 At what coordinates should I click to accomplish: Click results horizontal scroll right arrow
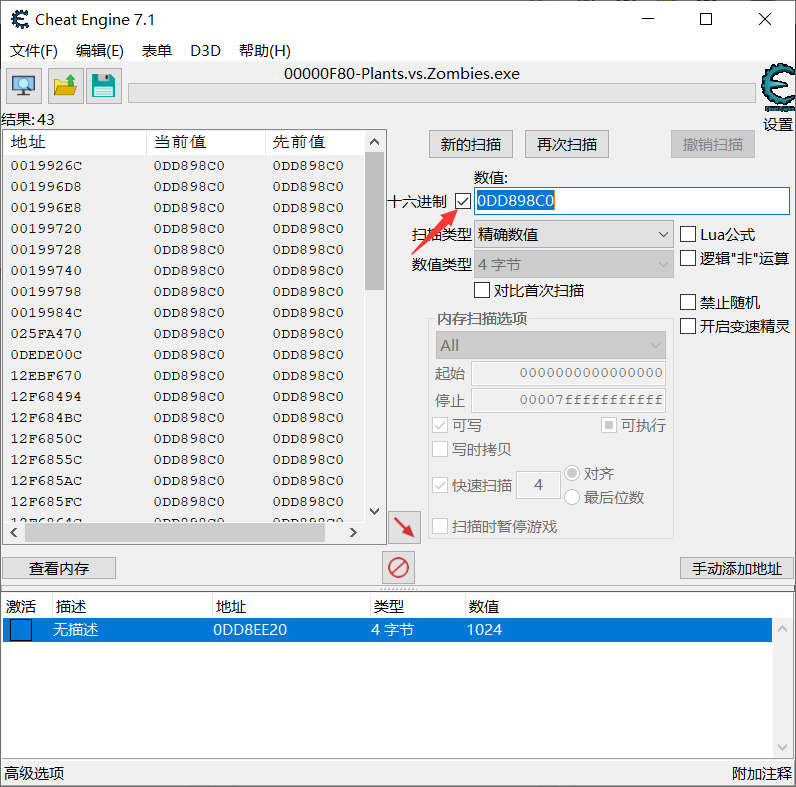click(x=353, y=532)
